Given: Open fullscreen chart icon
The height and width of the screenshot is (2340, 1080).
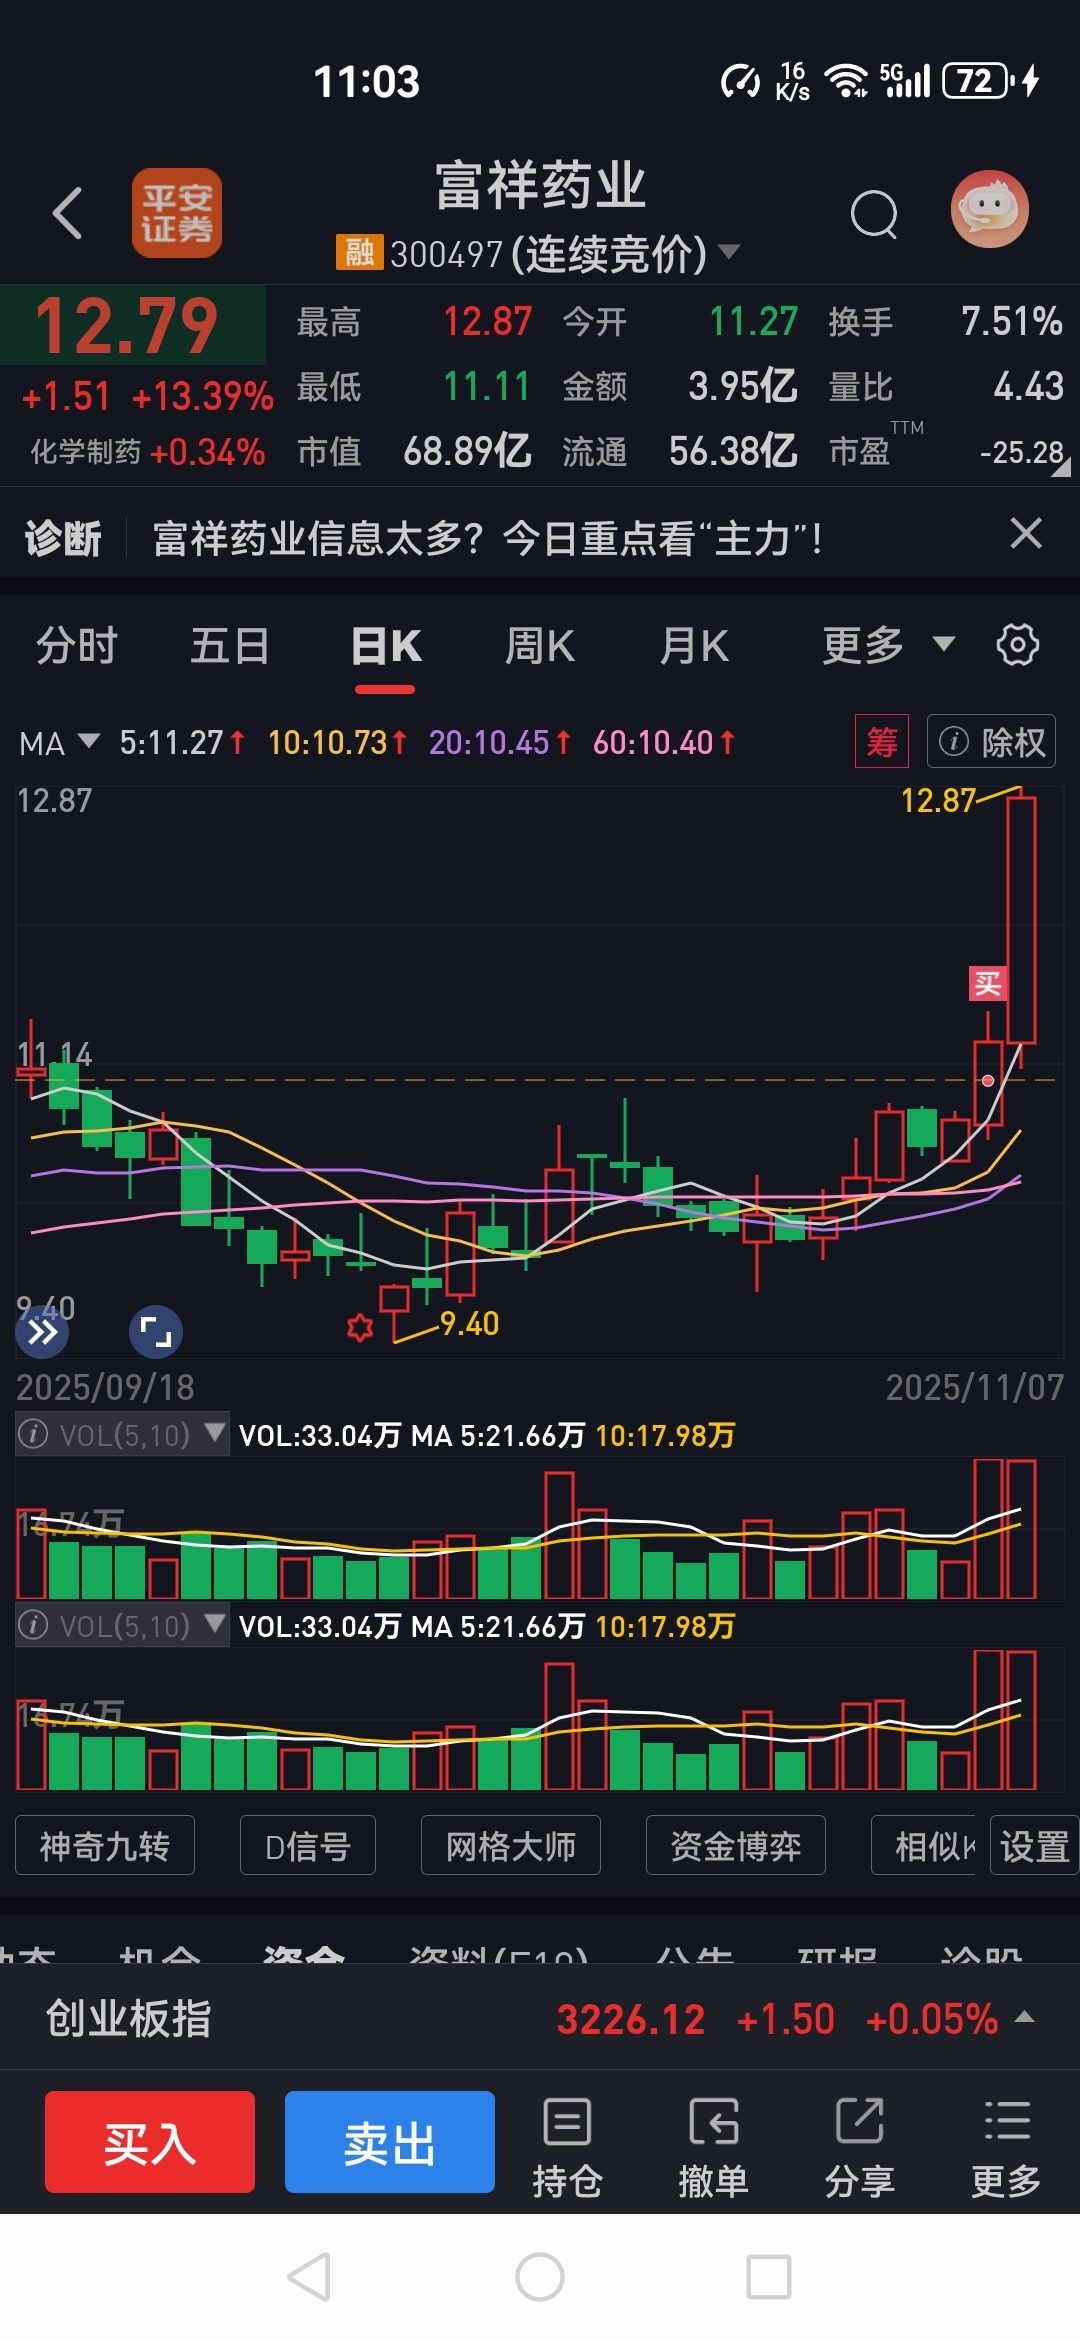Looking at the screenshot, I should (x=156, y=1332).
